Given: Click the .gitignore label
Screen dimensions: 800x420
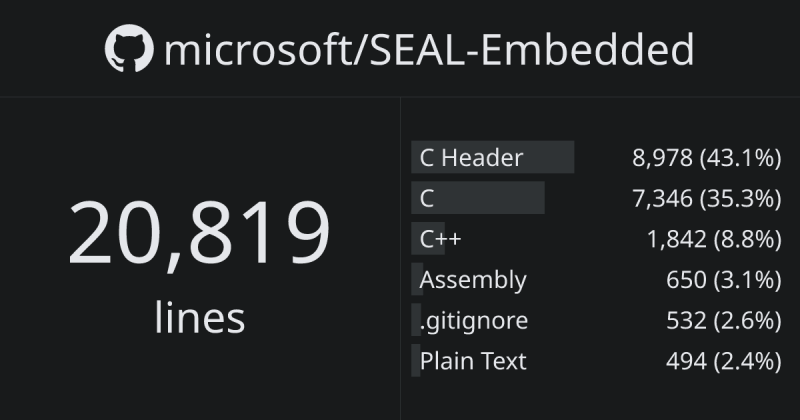Looking at the screenshot, I should tap(473, 322).
